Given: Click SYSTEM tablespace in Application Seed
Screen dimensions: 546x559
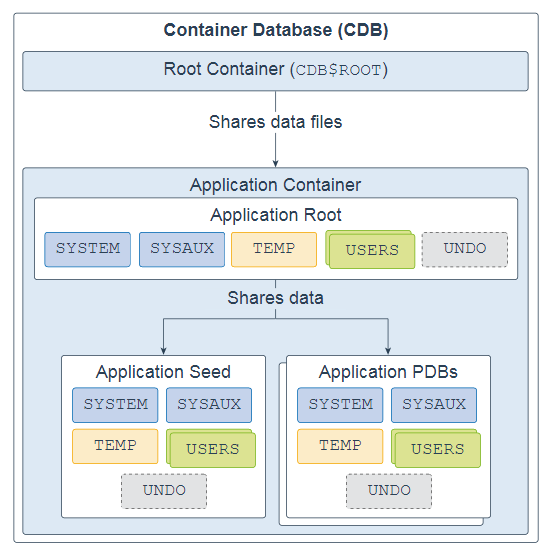Looking at the screenshot, I should click(115, 405).
